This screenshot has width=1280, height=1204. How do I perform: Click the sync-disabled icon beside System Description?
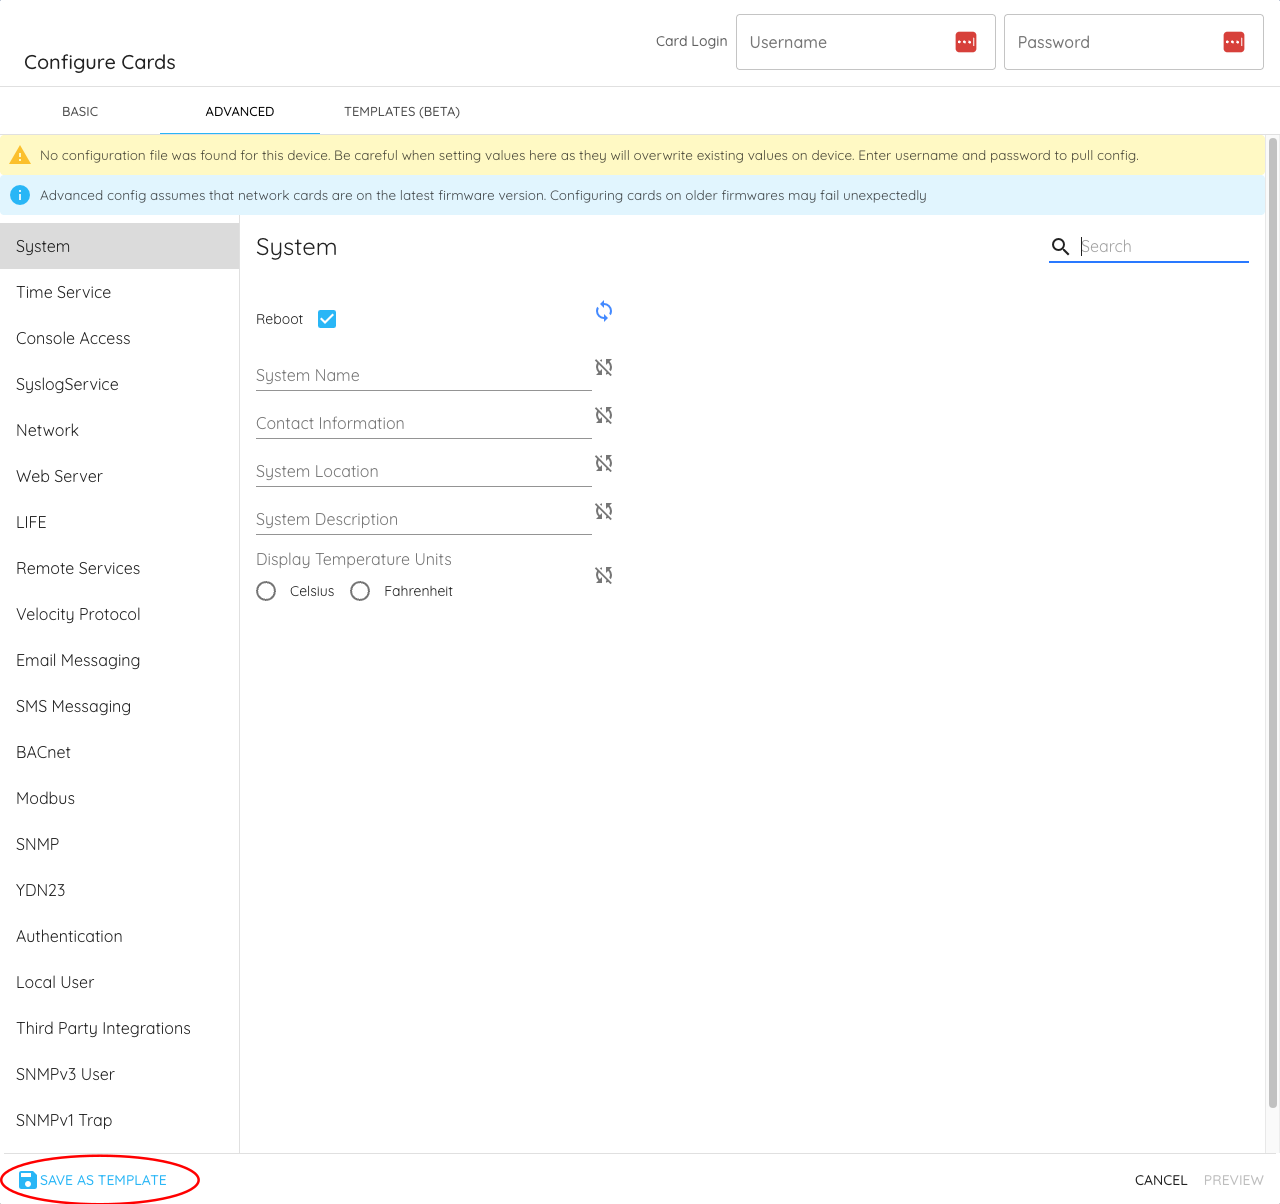click(604, 511)
